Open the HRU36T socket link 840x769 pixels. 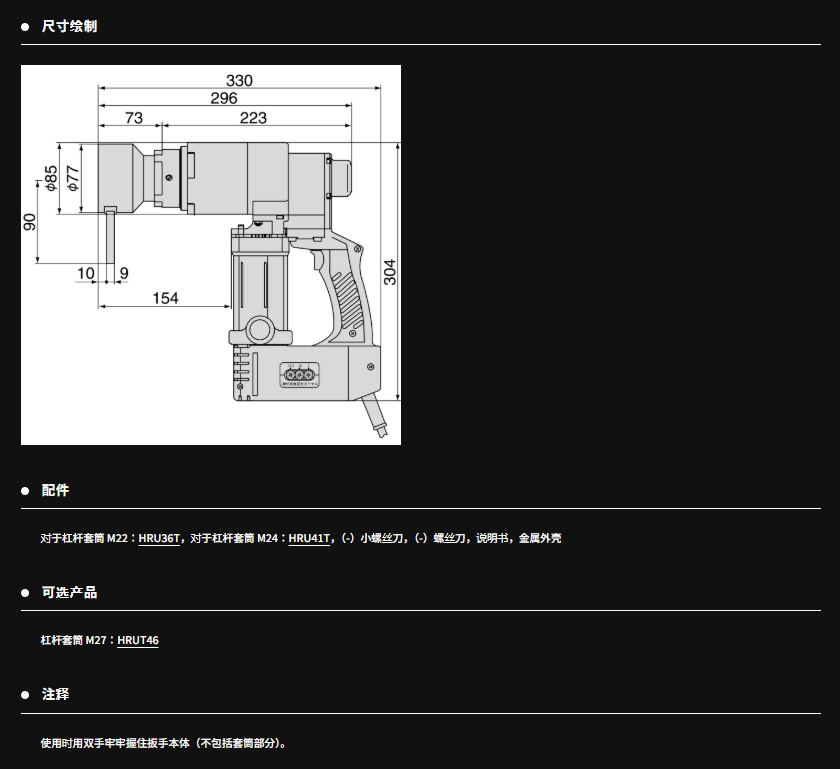click(159, 538)
